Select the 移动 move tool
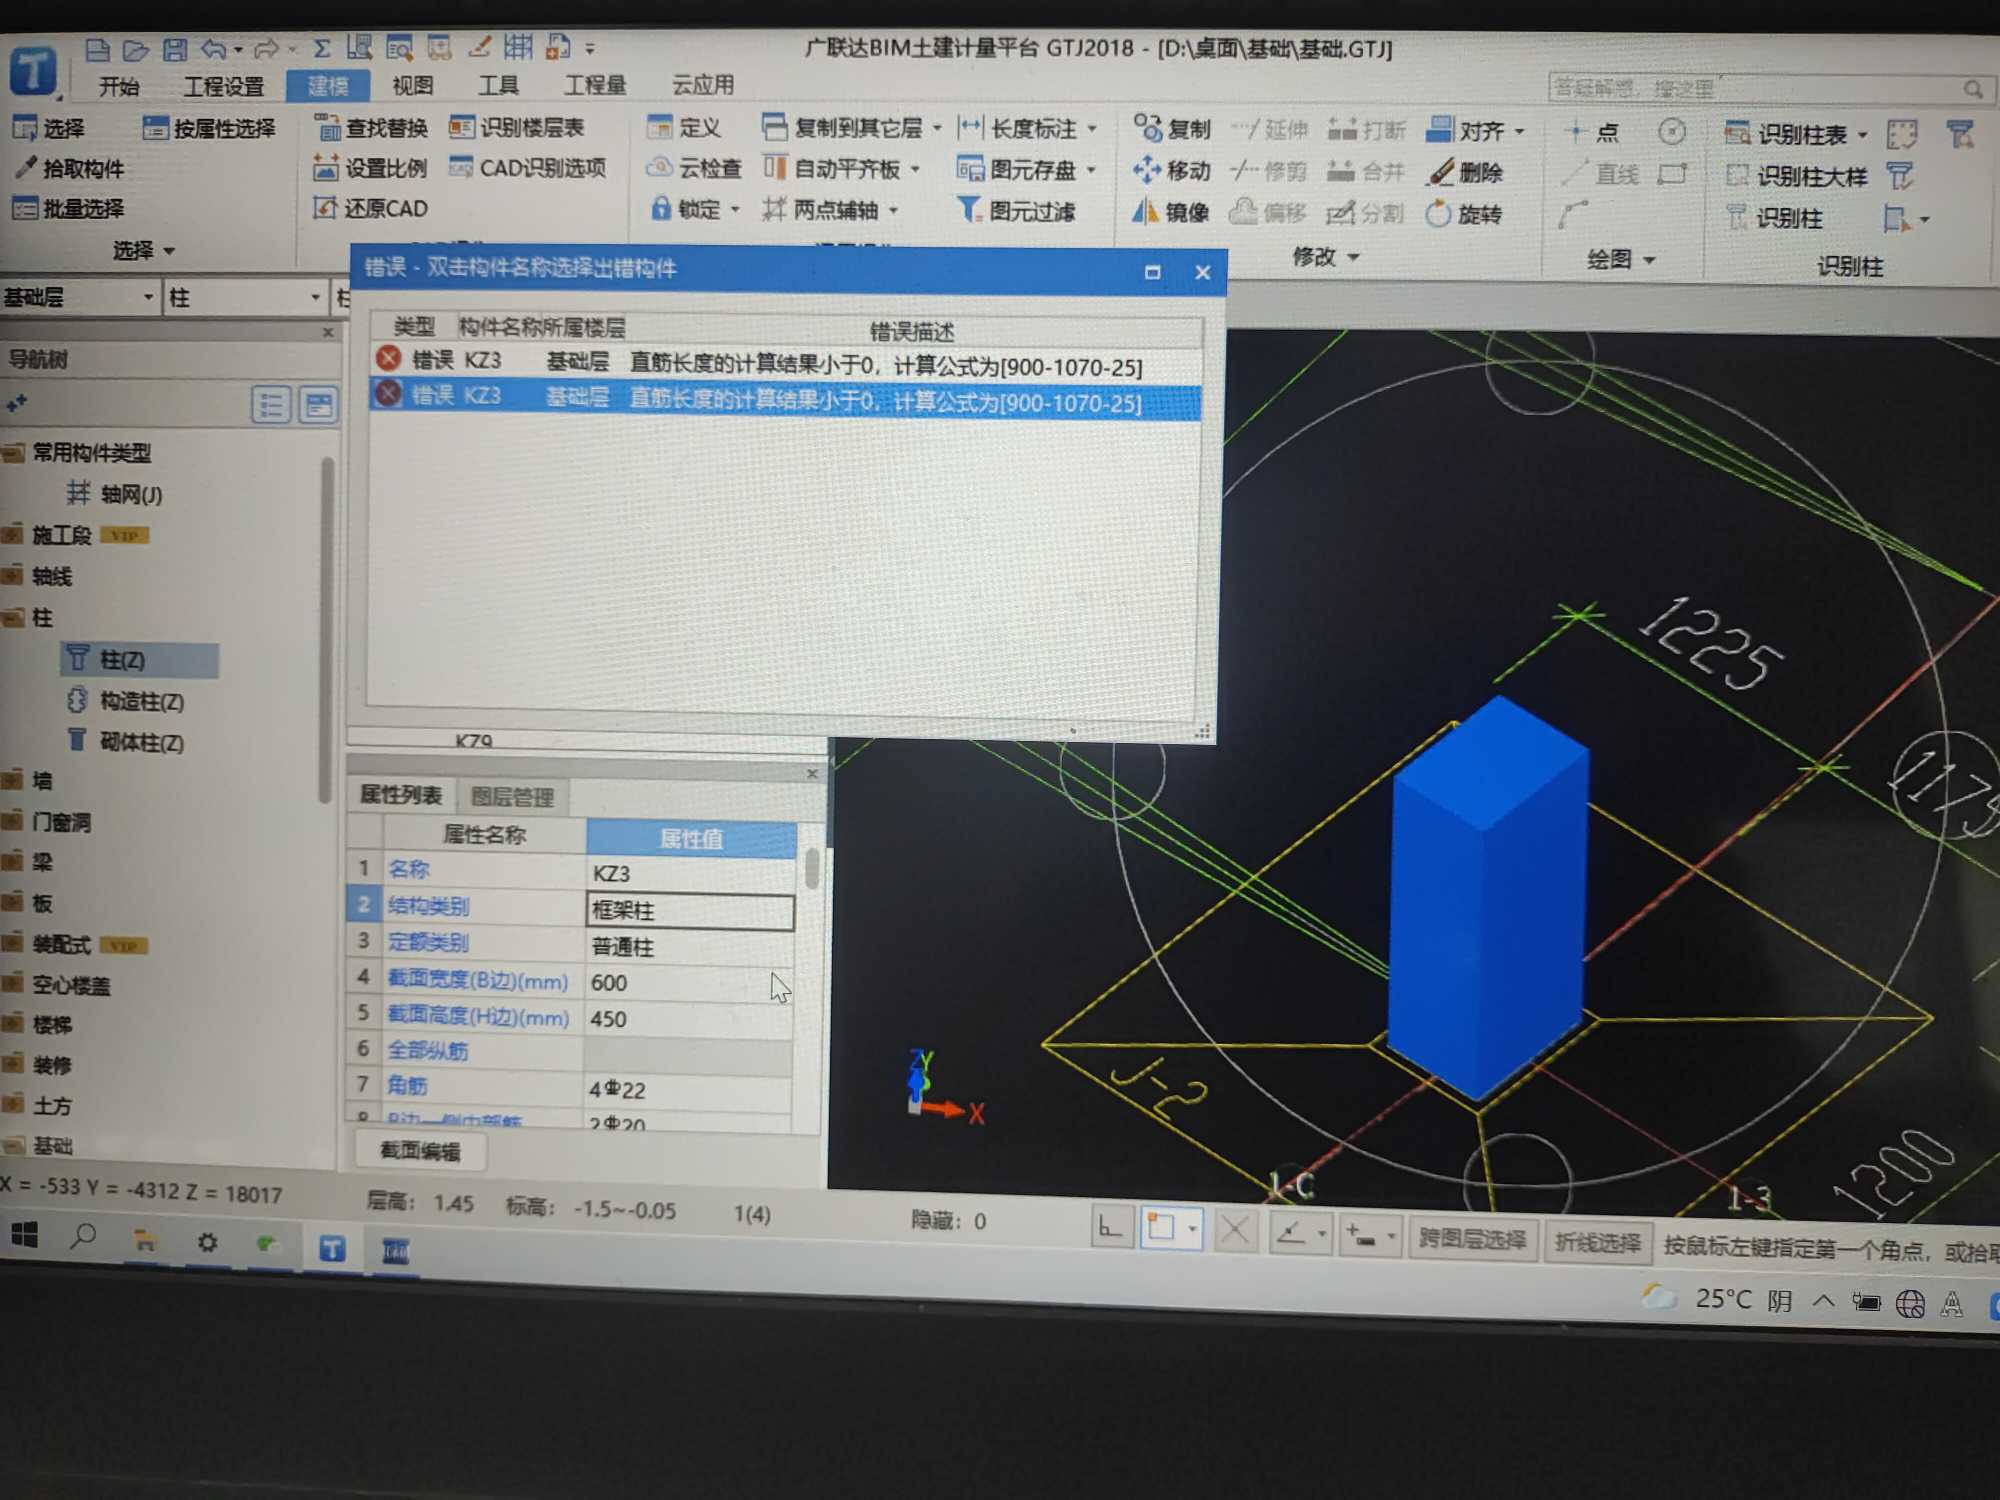2000x1500 pixels. pyautogui.click(x=1172, y=171)
